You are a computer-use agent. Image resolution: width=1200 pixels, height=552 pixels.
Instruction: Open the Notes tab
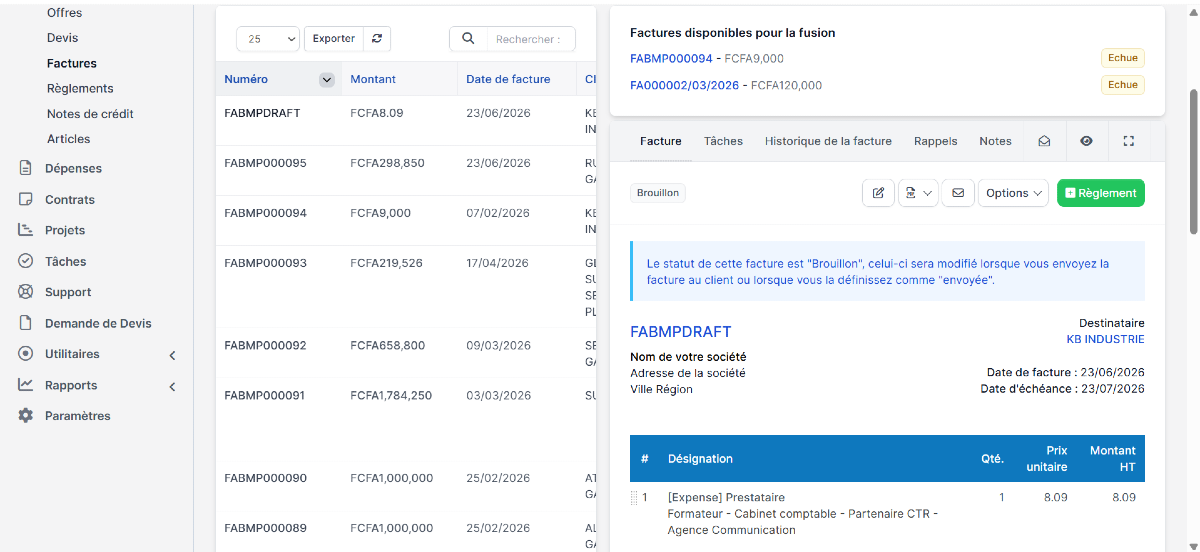(995, 141)
